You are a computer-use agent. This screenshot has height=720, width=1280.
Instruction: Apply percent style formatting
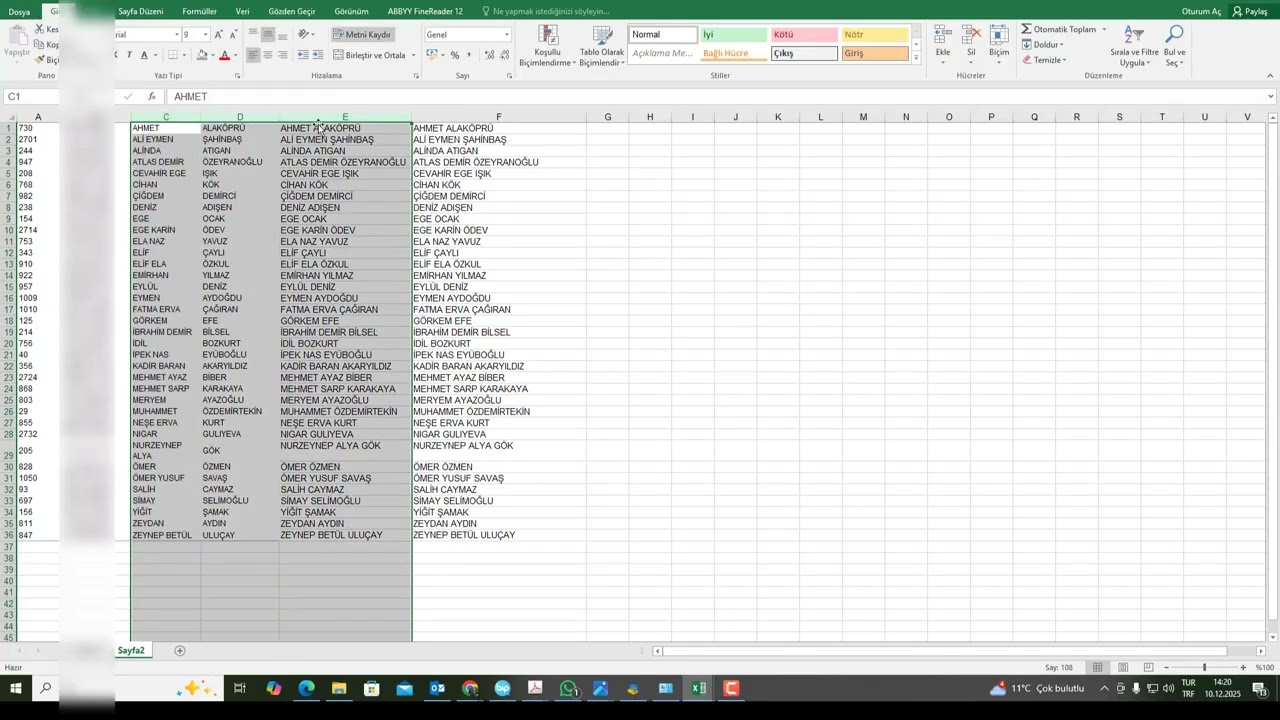(x=455, y=55)
